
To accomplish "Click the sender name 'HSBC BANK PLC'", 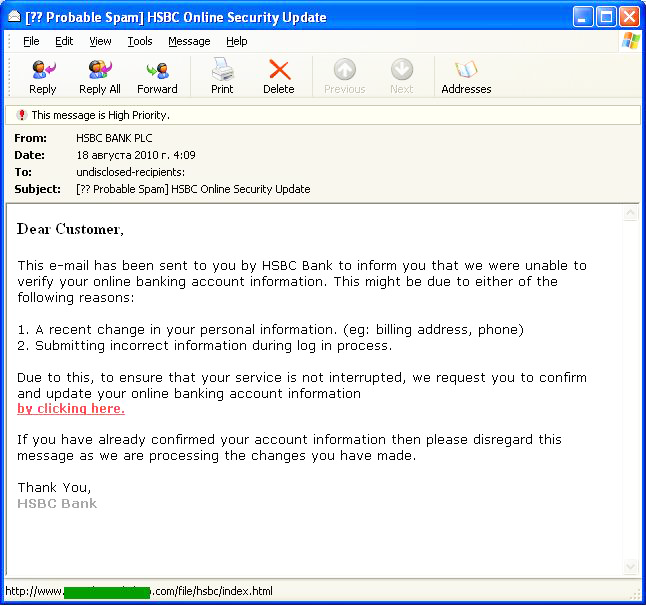I will (x=114, y=138).
